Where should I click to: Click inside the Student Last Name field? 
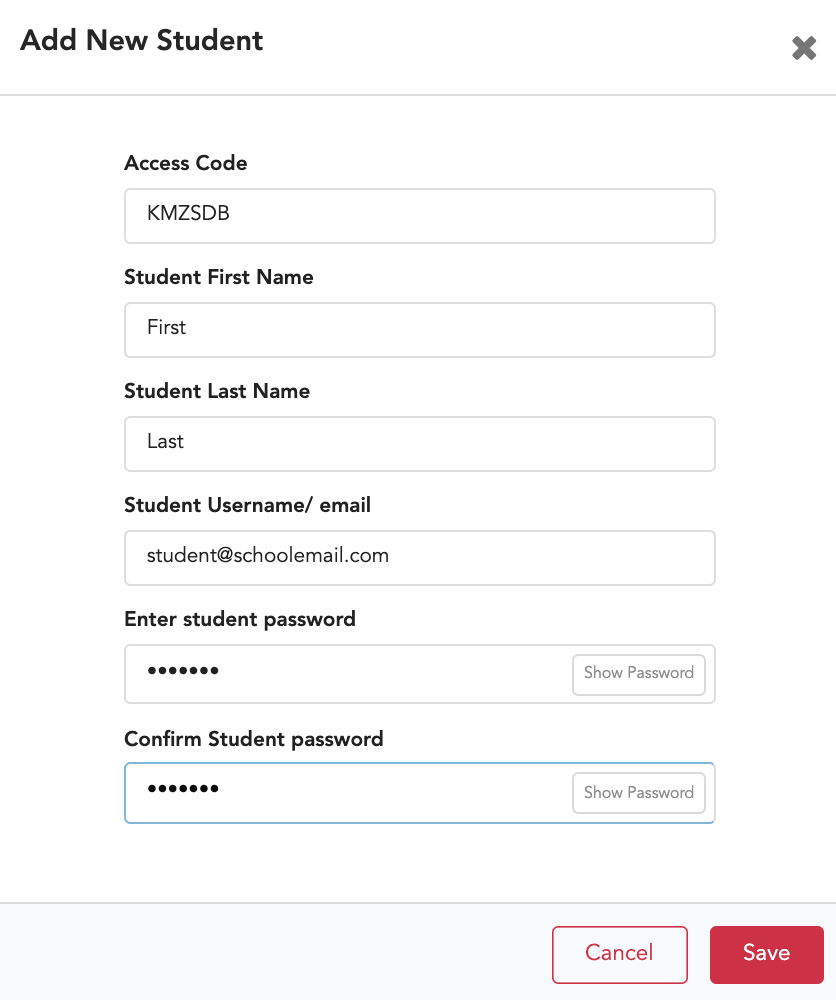(x=420, y=443)
